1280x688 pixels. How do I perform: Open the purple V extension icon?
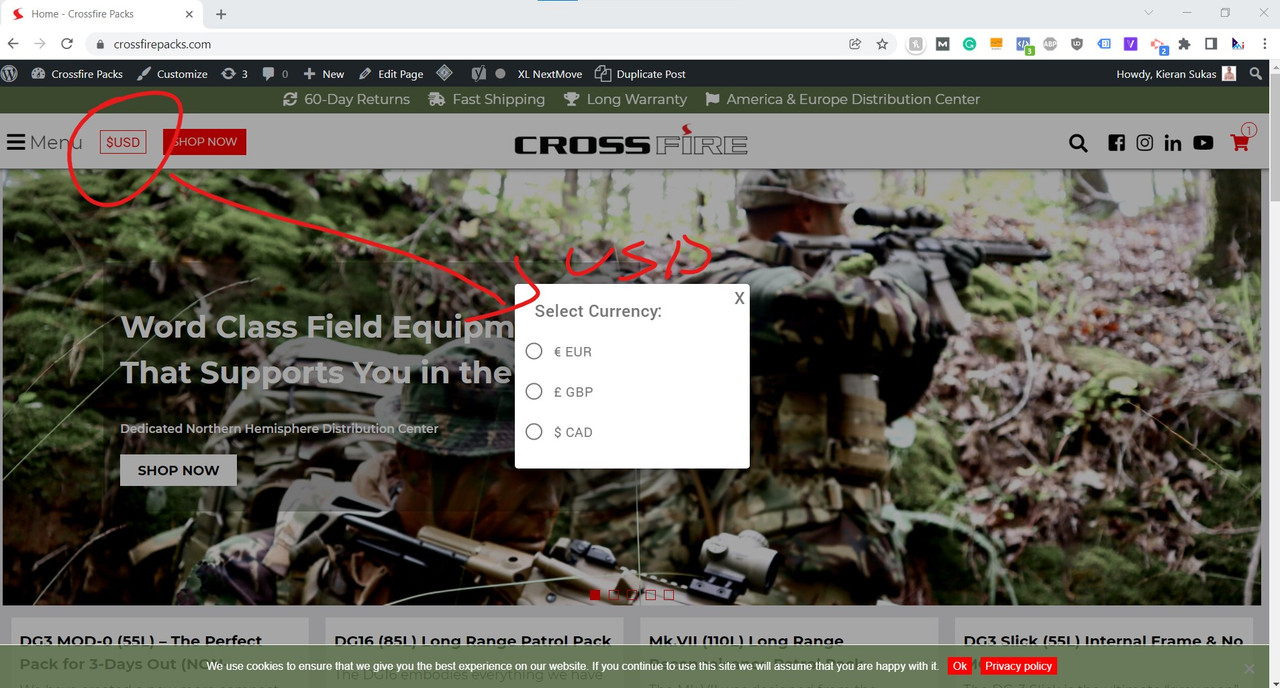click(1131, 44)
